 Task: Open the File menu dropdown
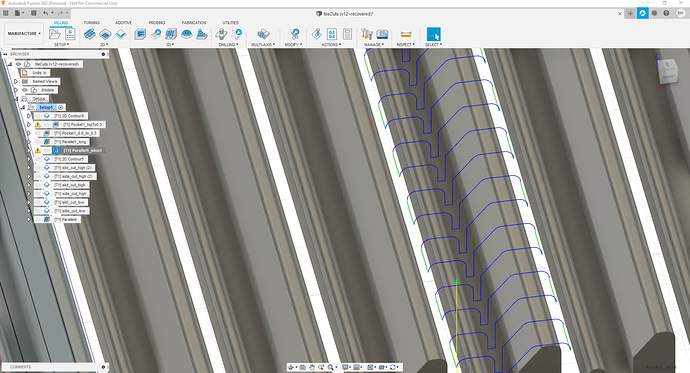tap(19, 13)
